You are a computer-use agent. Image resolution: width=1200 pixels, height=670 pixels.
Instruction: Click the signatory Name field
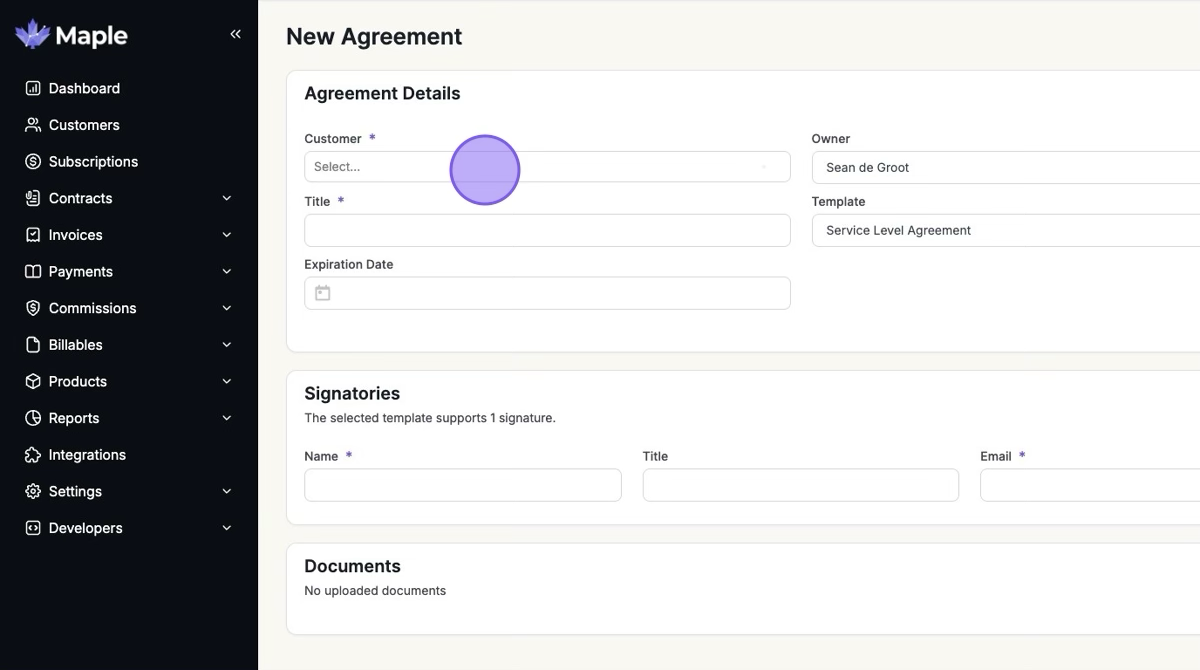tap(462, 485)
